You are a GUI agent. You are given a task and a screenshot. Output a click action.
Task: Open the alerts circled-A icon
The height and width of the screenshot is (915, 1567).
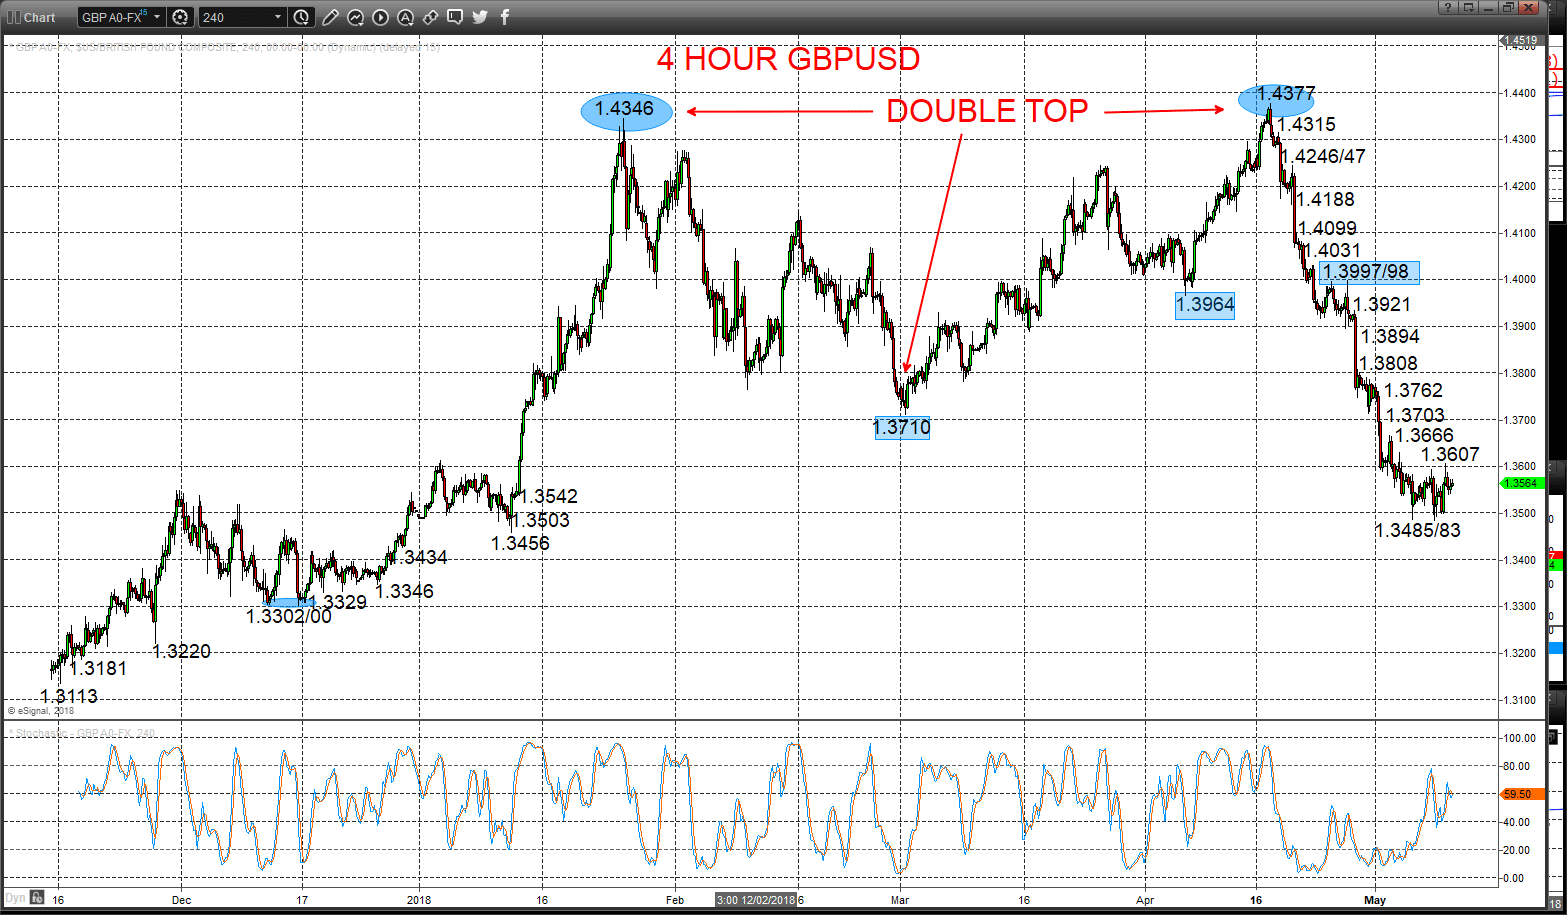(x=406, y=17)
